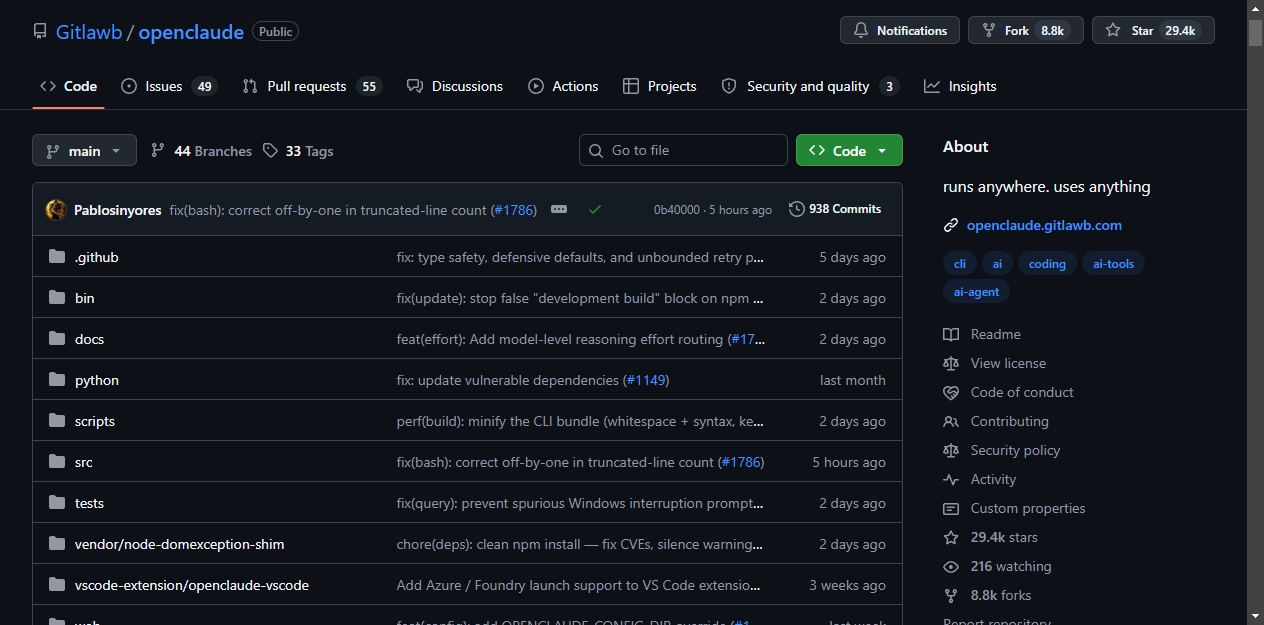Click the heart icon beside Code of conduct

951,392
